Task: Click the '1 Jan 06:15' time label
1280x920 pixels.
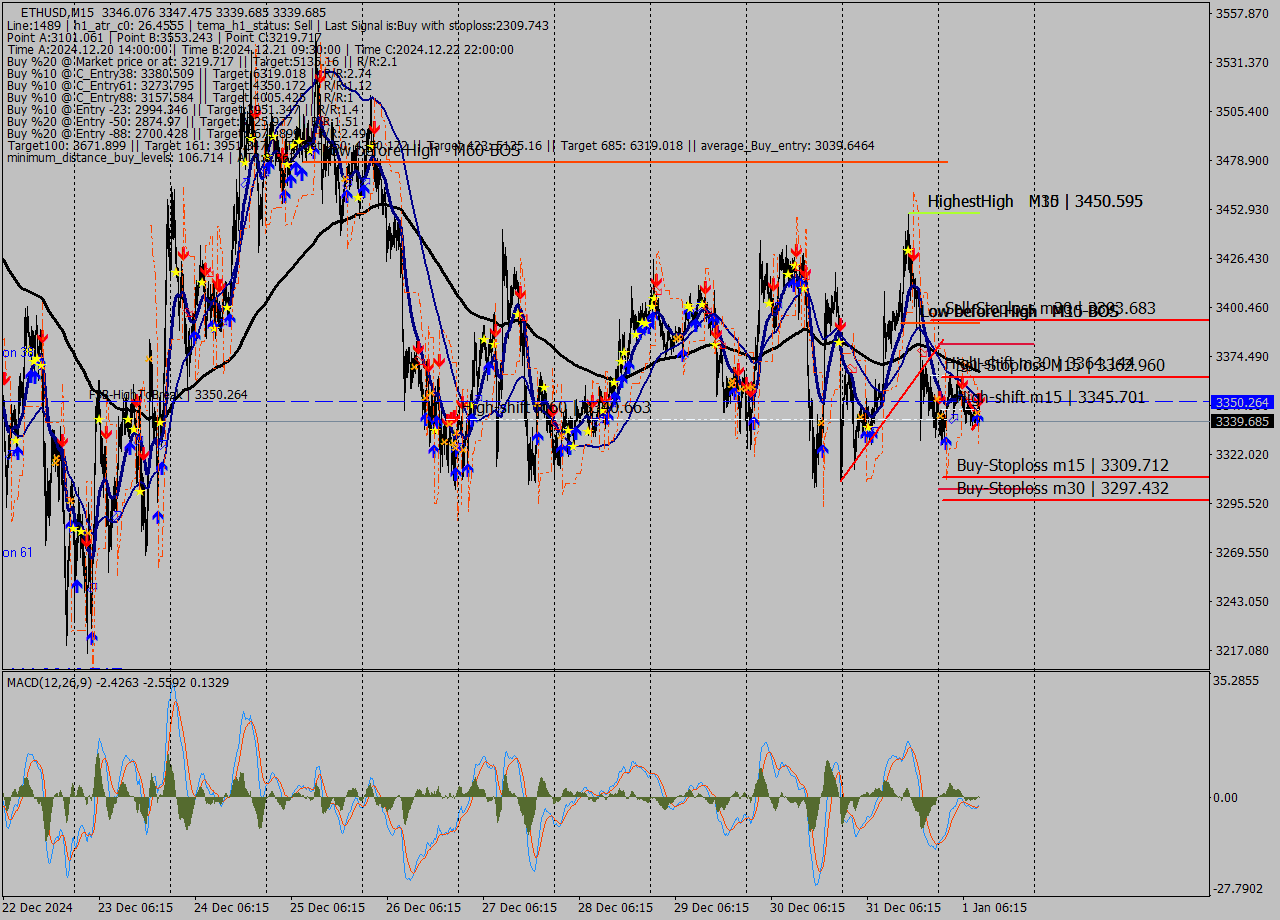Action: (995, 908)
